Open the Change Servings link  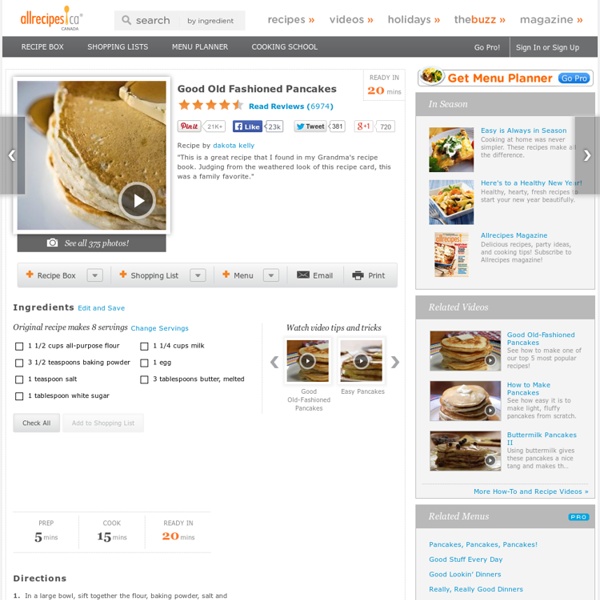point(160,328)
